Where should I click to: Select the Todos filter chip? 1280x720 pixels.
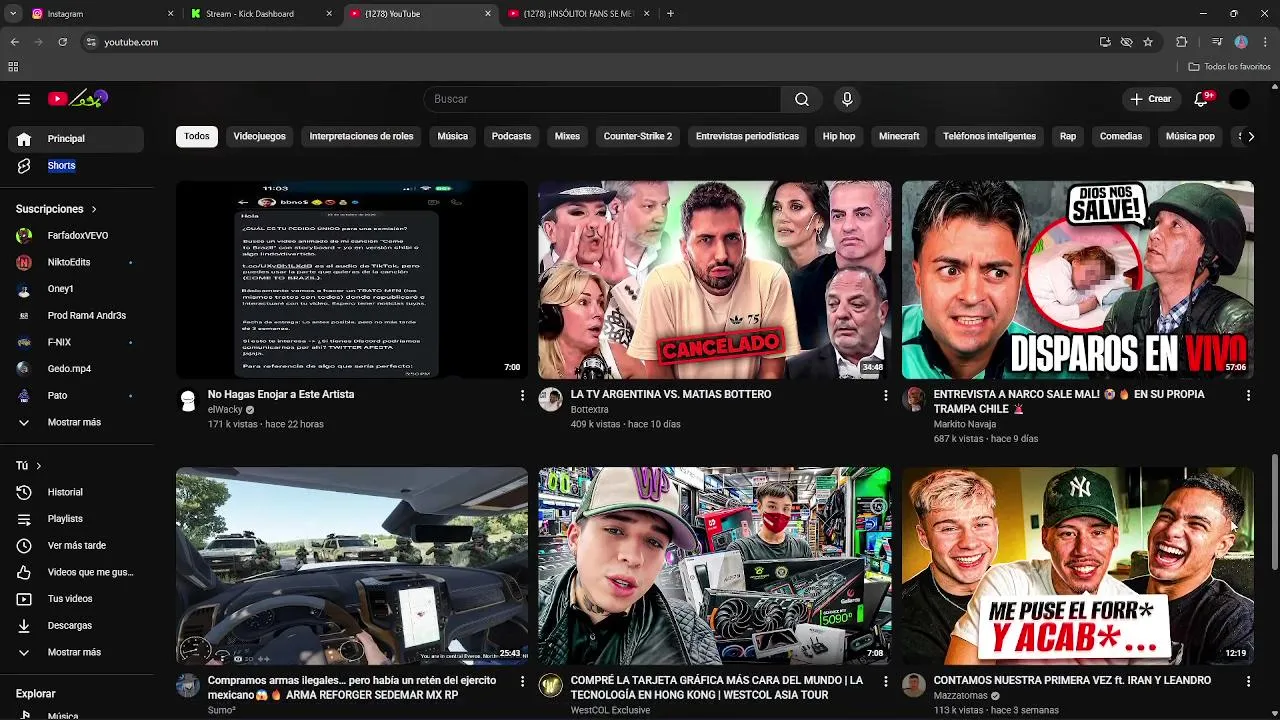(x=197, y=136)
